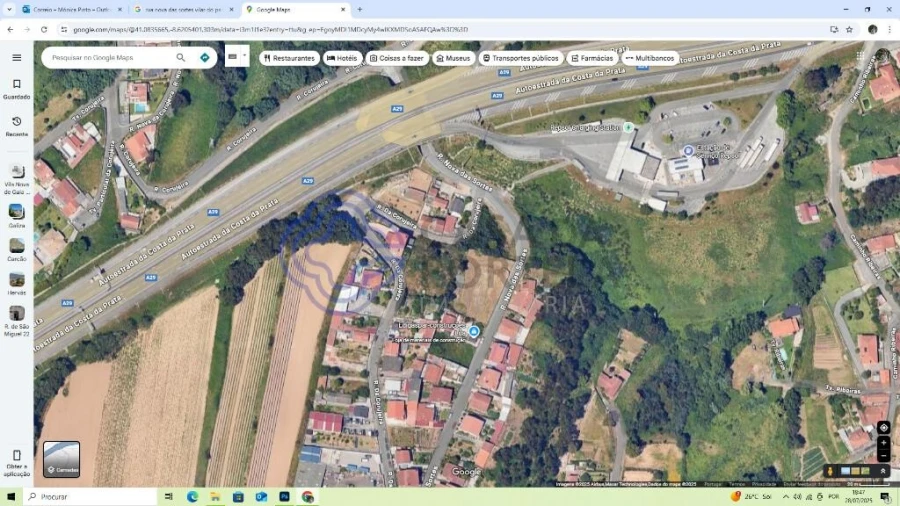Open Task View on taskbar
This screenshot has width=900, height=506.
click(x=169, y=497)
